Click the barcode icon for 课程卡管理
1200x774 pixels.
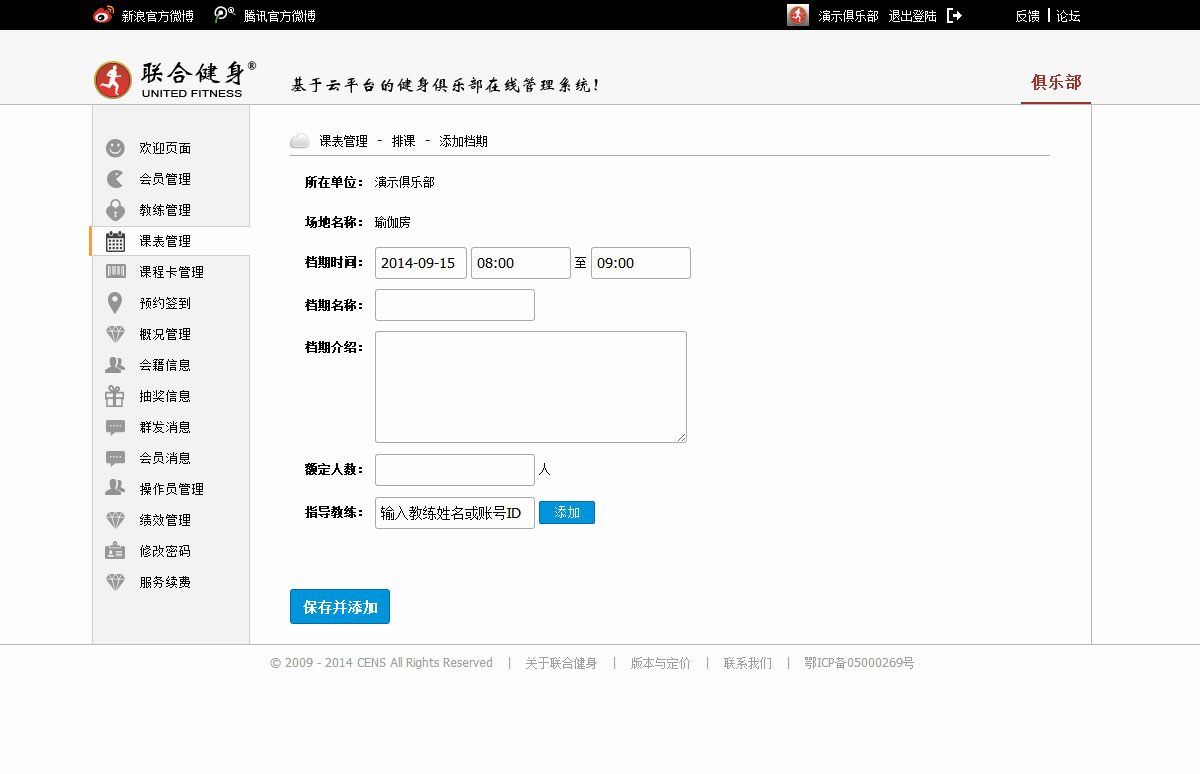[116, 272]
